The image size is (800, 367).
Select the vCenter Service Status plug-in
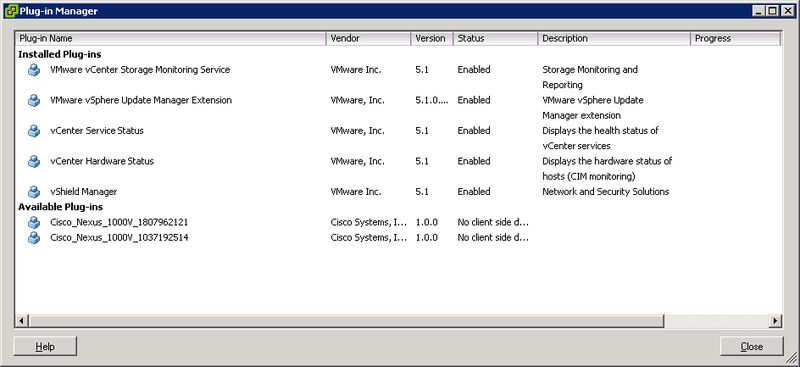(x=97, y=131)
